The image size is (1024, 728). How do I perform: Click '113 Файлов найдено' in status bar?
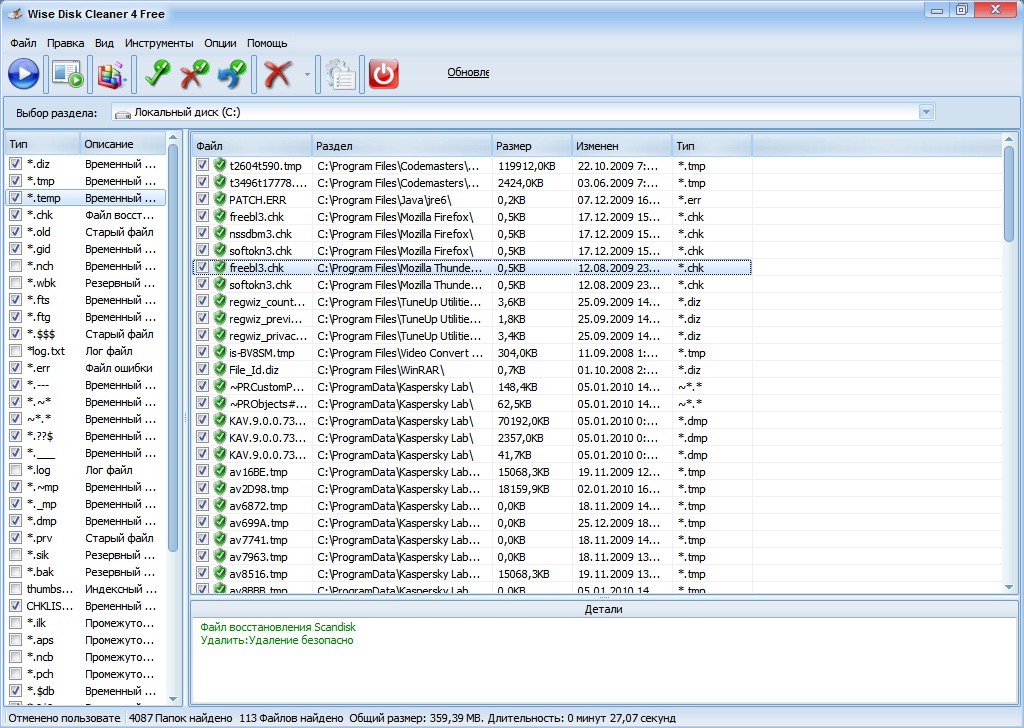point(291,718)
